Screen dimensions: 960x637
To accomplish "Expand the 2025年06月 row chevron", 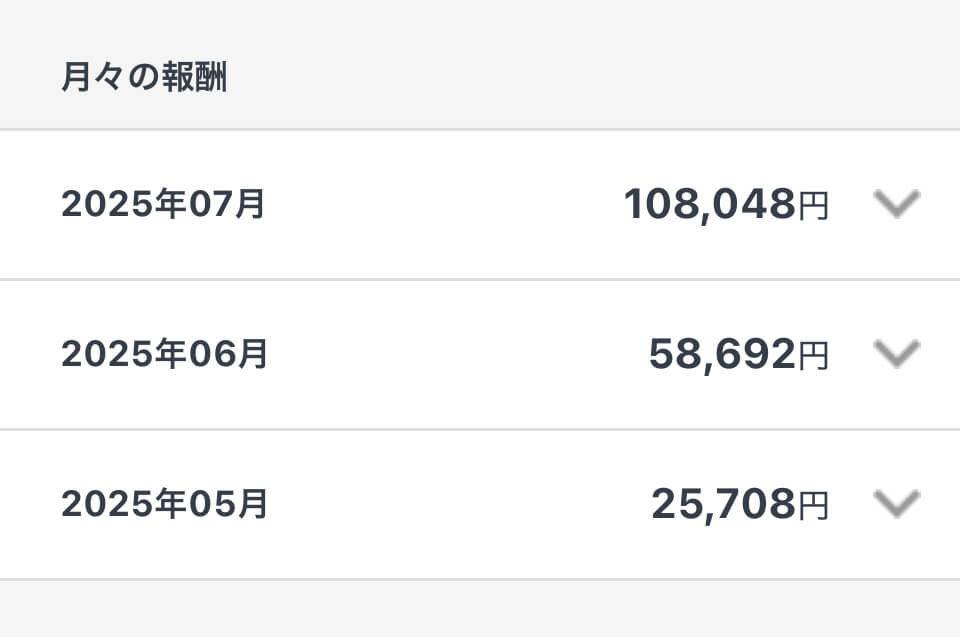I will (896, 354).
